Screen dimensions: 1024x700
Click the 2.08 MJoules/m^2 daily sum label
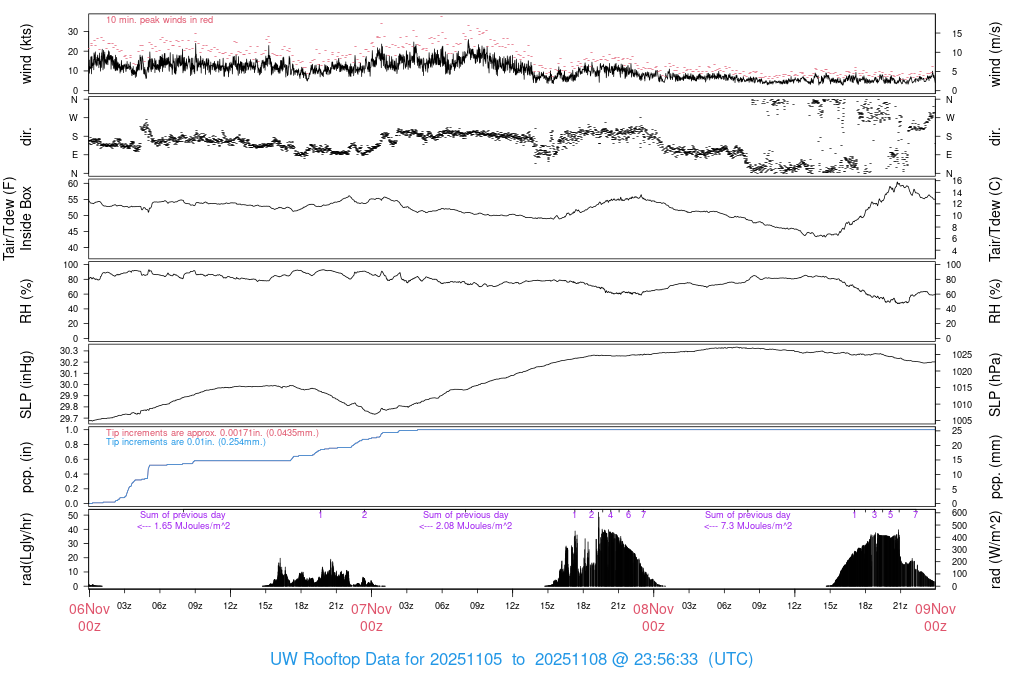[466, 526]
